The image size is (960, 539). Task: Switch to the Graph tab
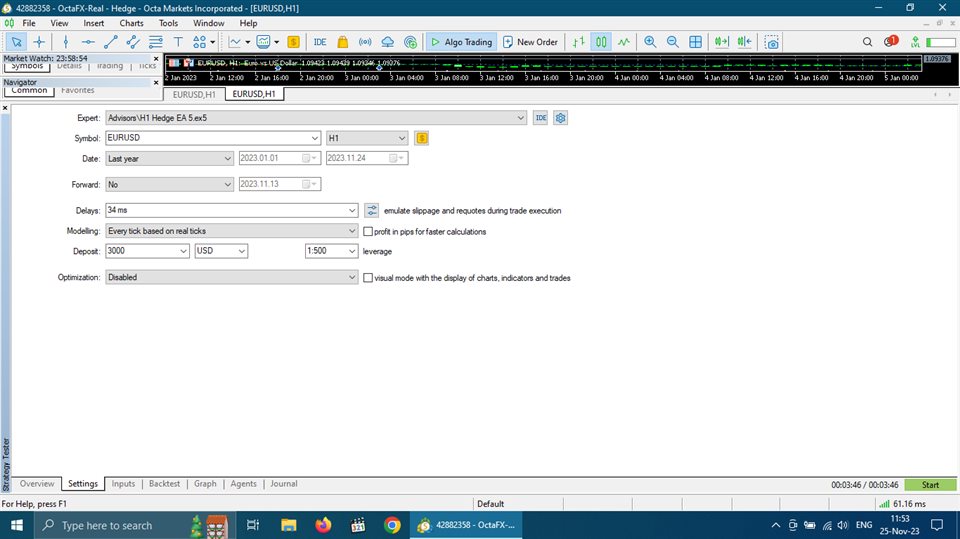click(x=205, y=484)
